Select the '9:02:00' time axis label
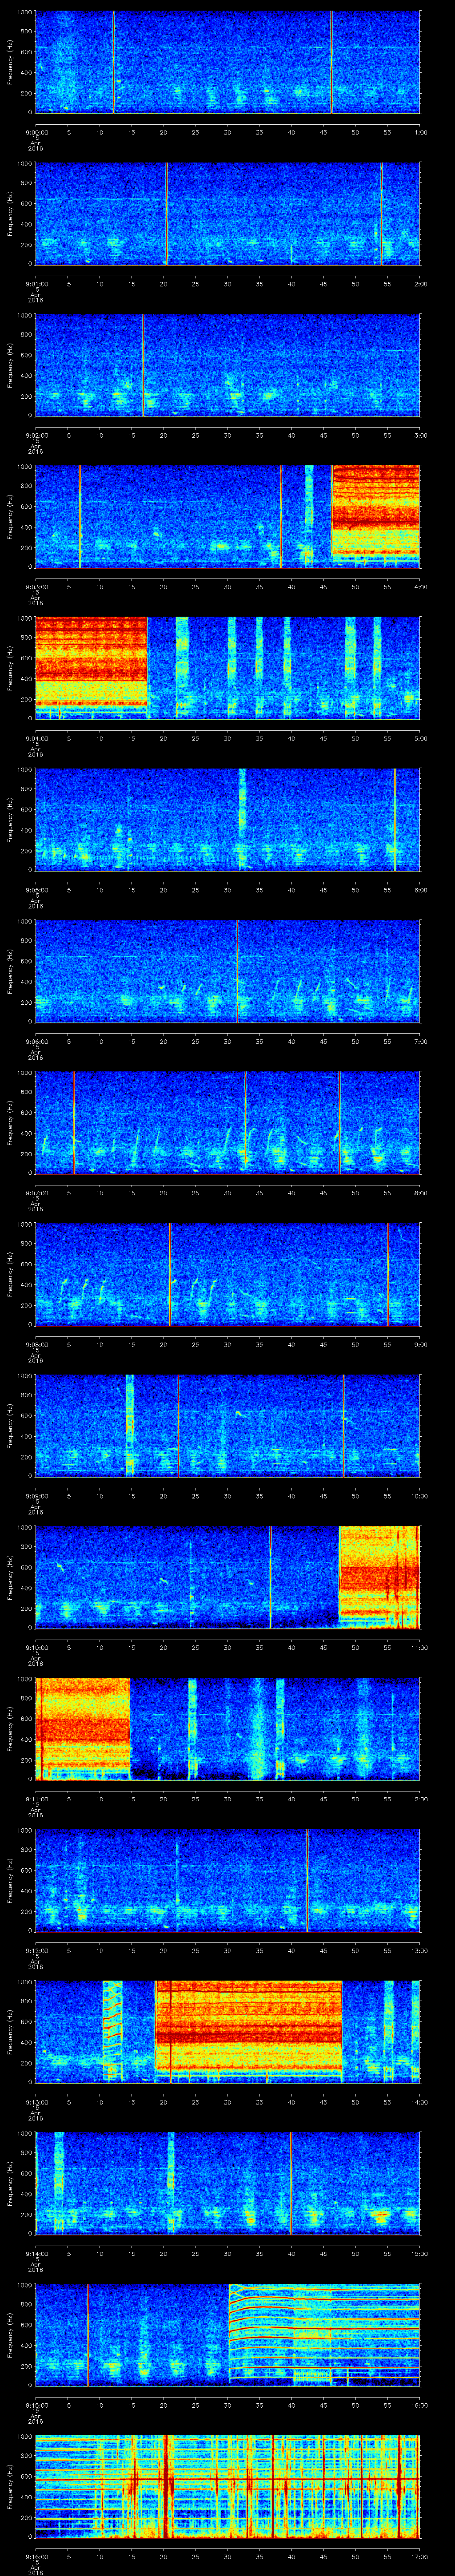The width and height of the screenshot is (455, 2576). (x=36, y=435)
